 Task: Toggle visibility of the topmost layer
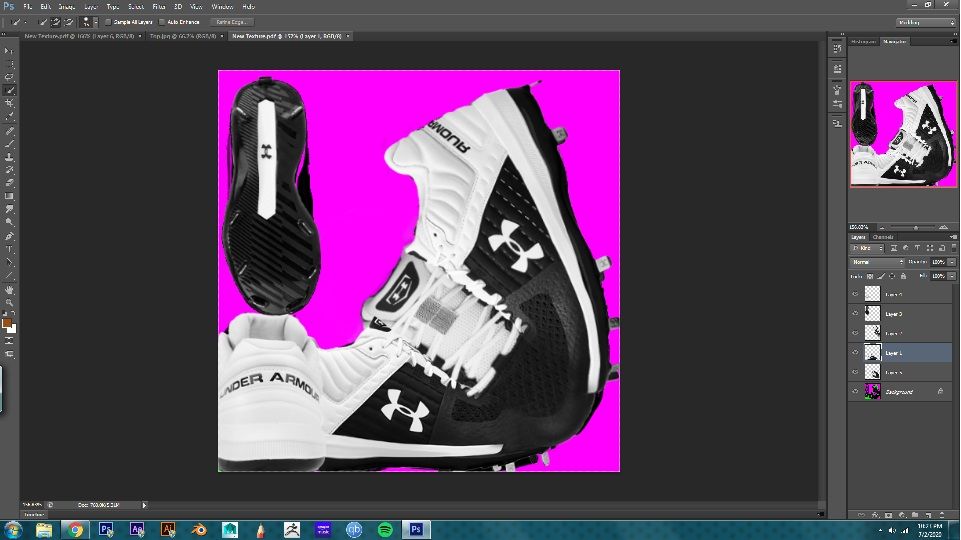pos(856,294)
